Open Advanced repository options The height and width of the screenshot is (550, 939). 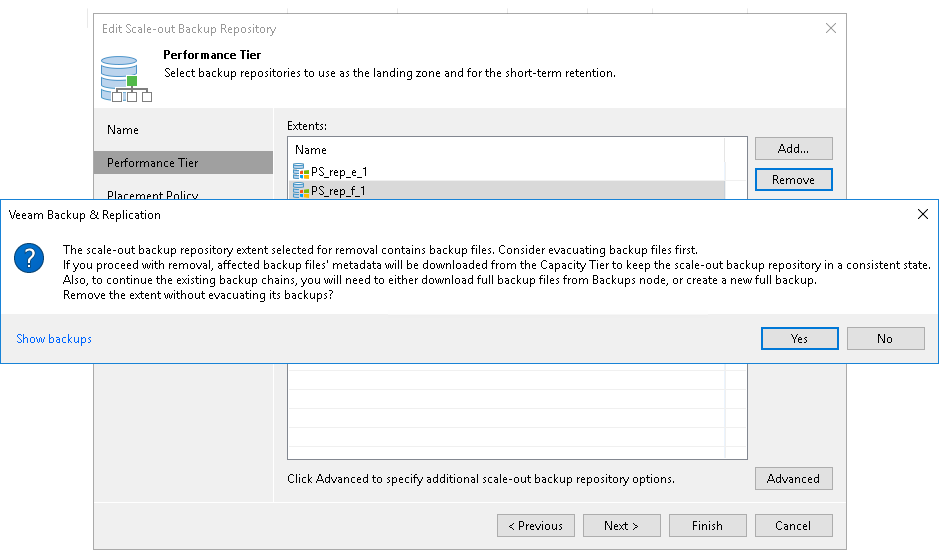[793, 479]
